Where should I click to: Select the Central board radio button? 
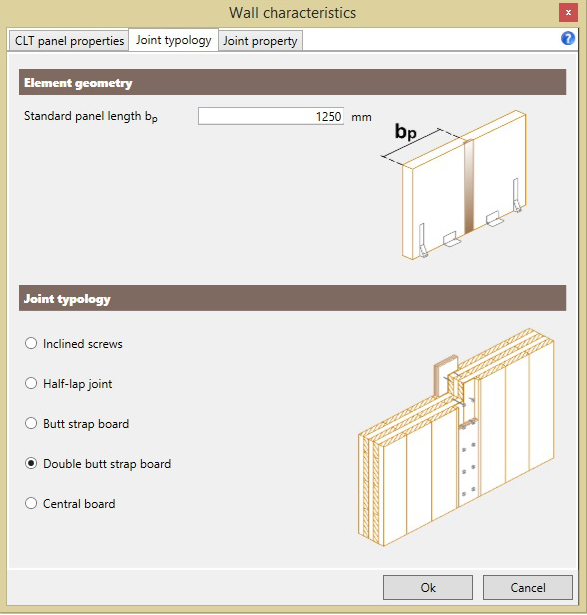[x=70, y=504]
